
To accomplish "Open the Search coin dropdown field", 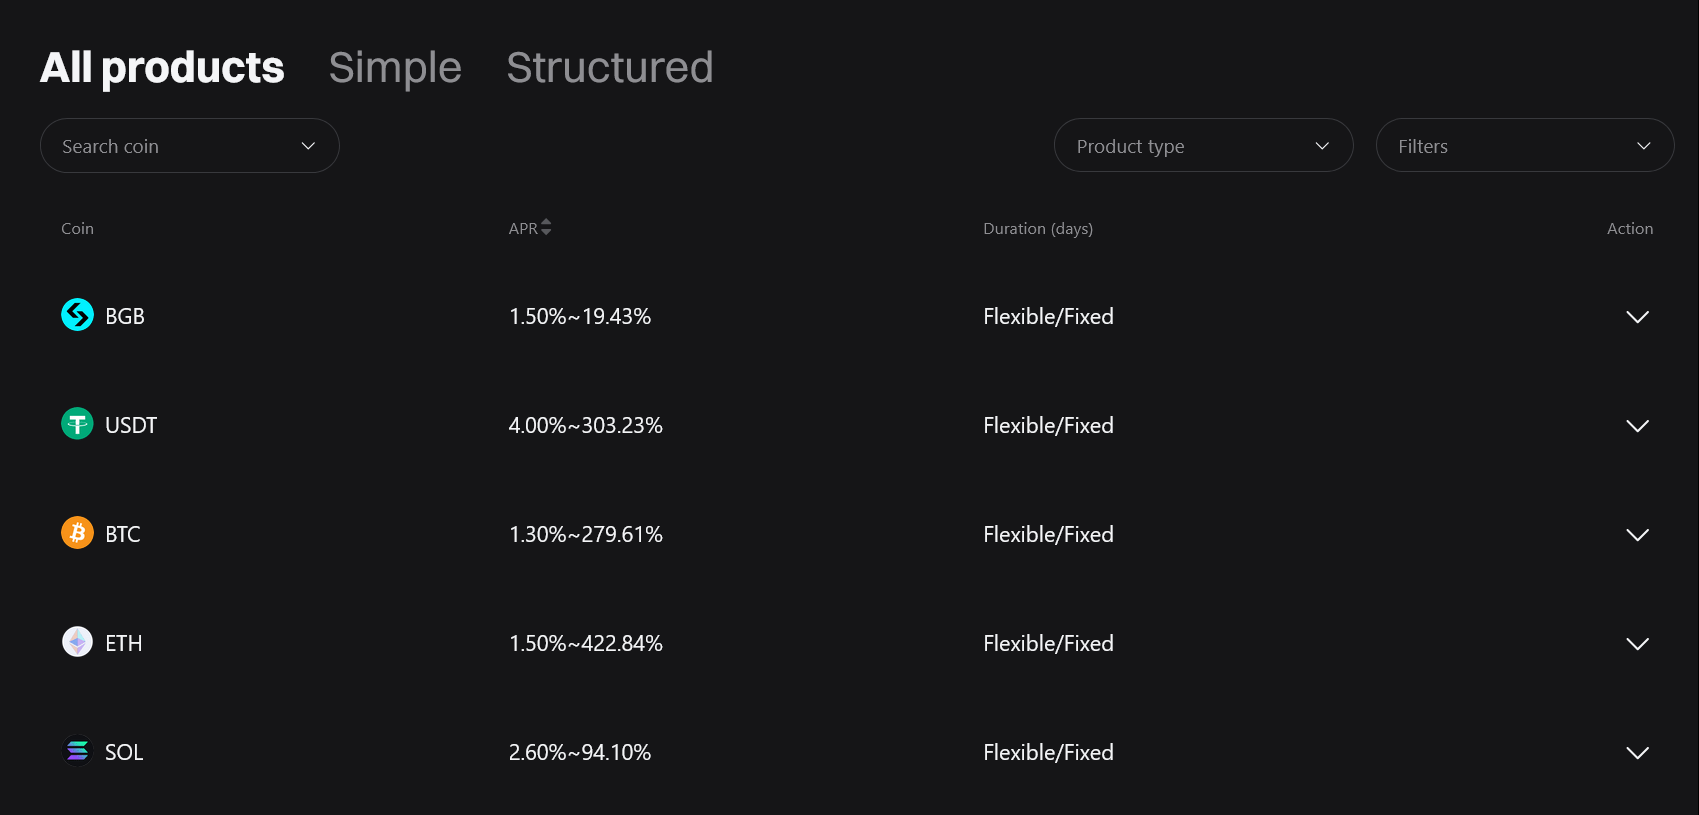I will click(x=190, y=146).
